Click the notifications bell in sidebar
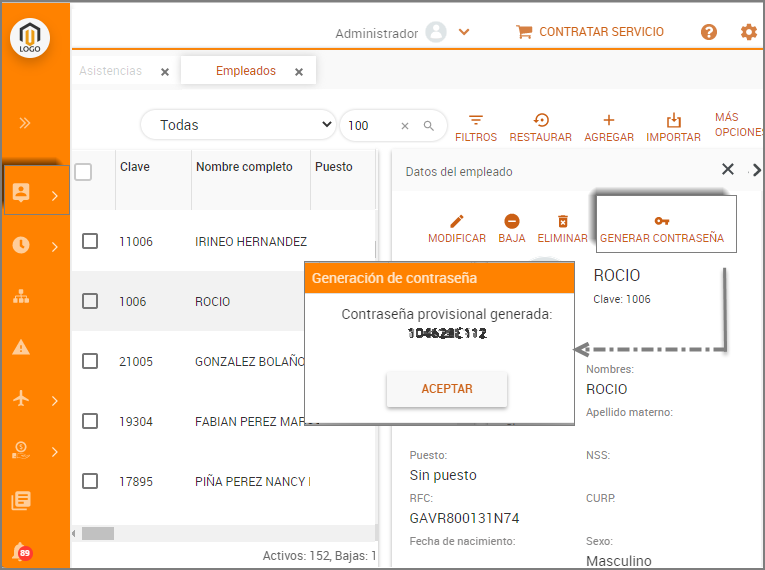Screen dimensions: 765x570 (x=20, y=549)
